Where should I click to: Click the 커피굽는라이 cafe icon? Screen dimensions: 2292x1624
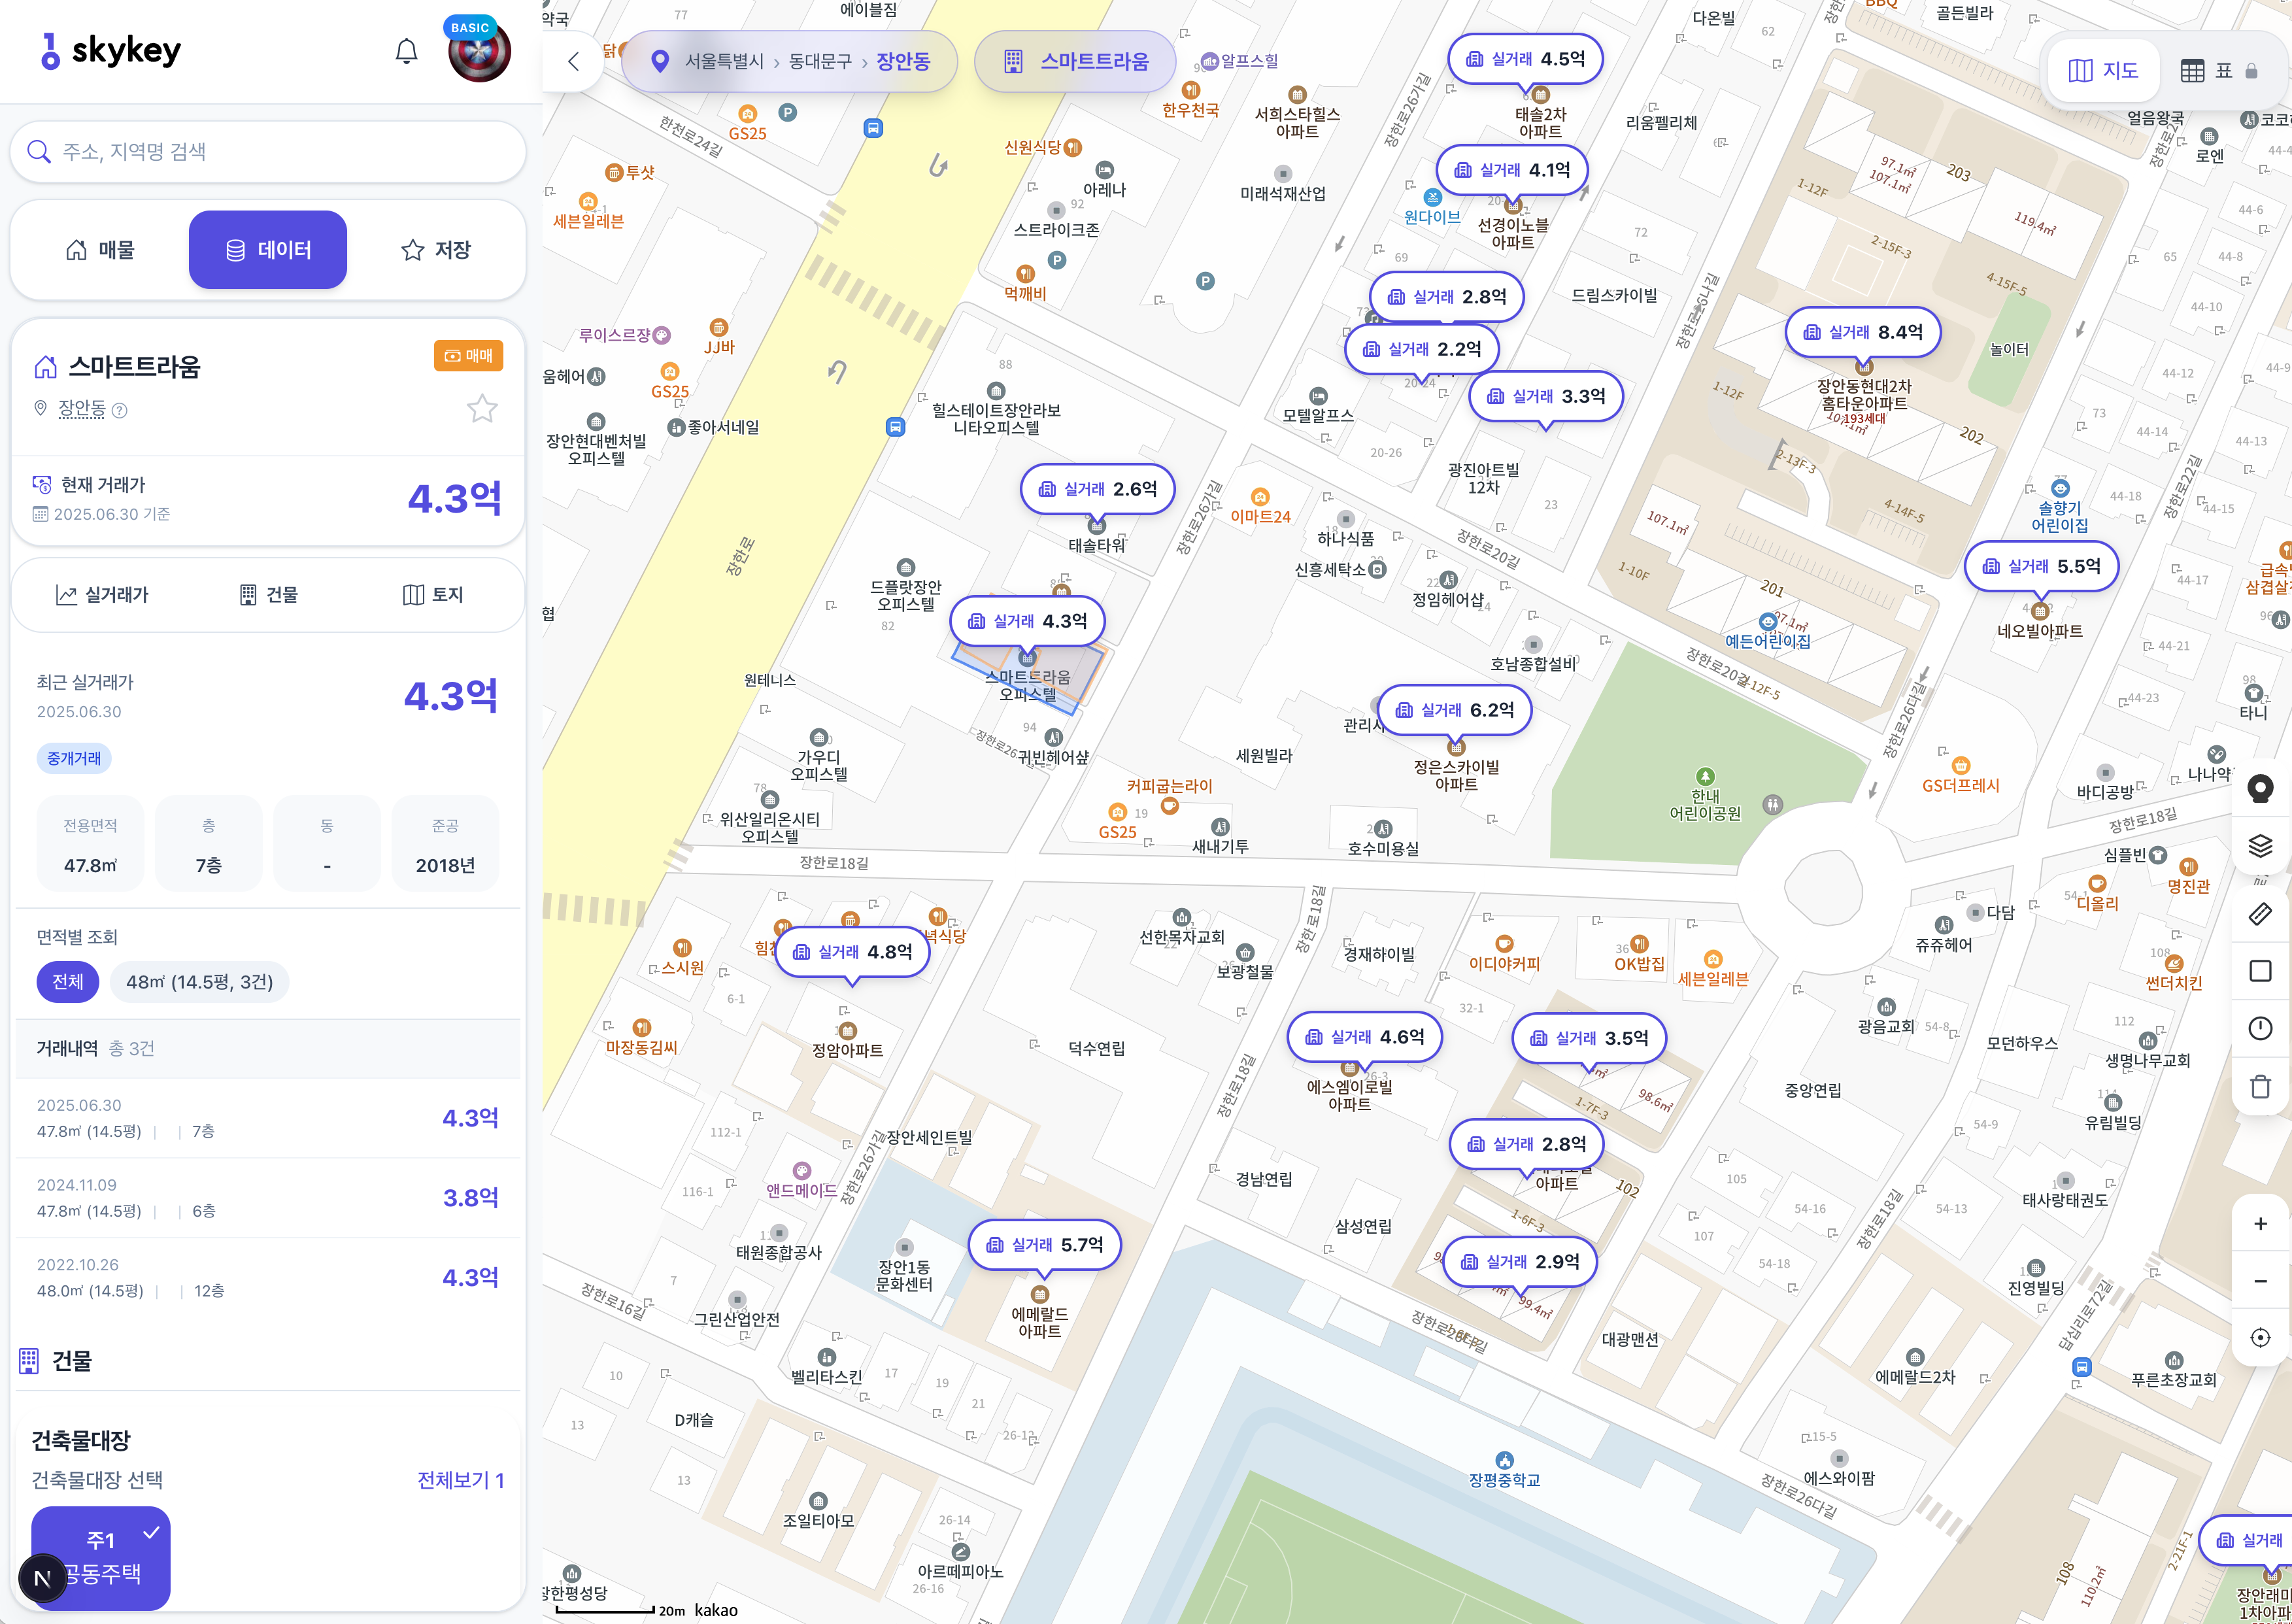pos(1169,806)
